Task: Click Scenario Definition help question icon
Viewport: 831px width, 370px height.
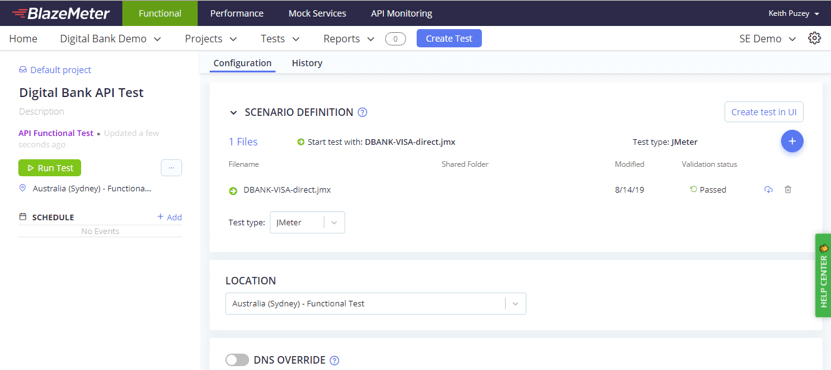Action: click(363, 112)
